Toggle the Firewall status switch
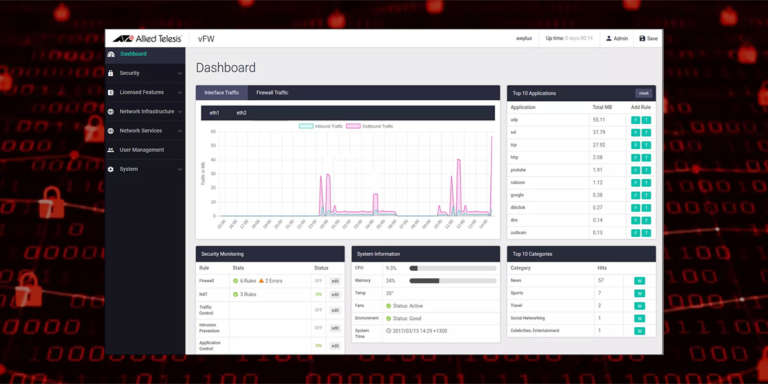 pyautogui.click(x=318, y=281)
